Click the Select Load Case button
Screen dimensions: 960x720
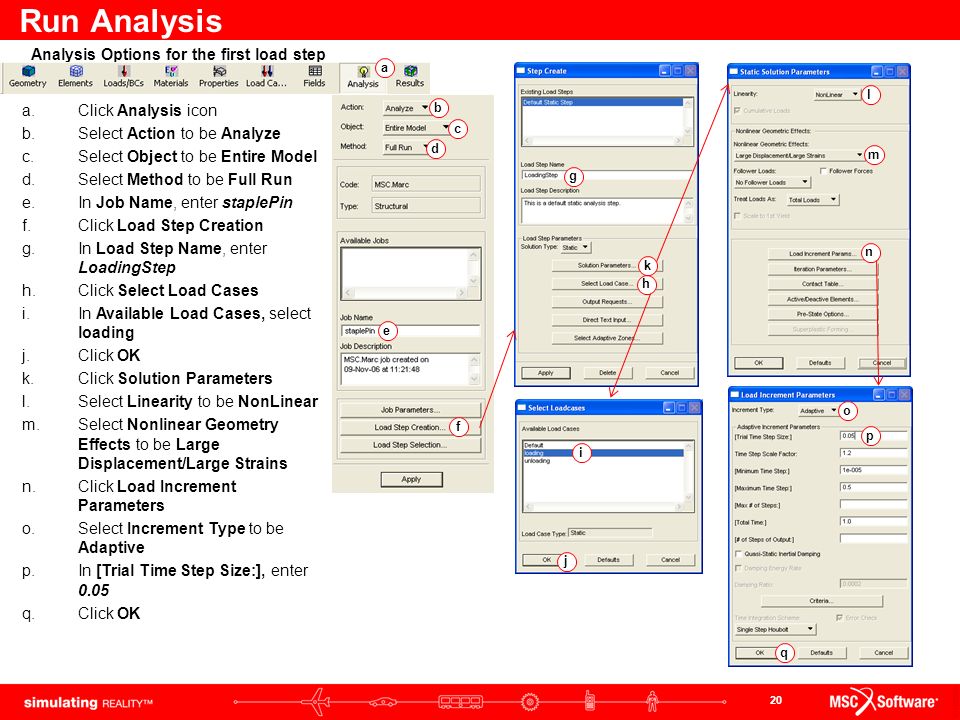607,283
